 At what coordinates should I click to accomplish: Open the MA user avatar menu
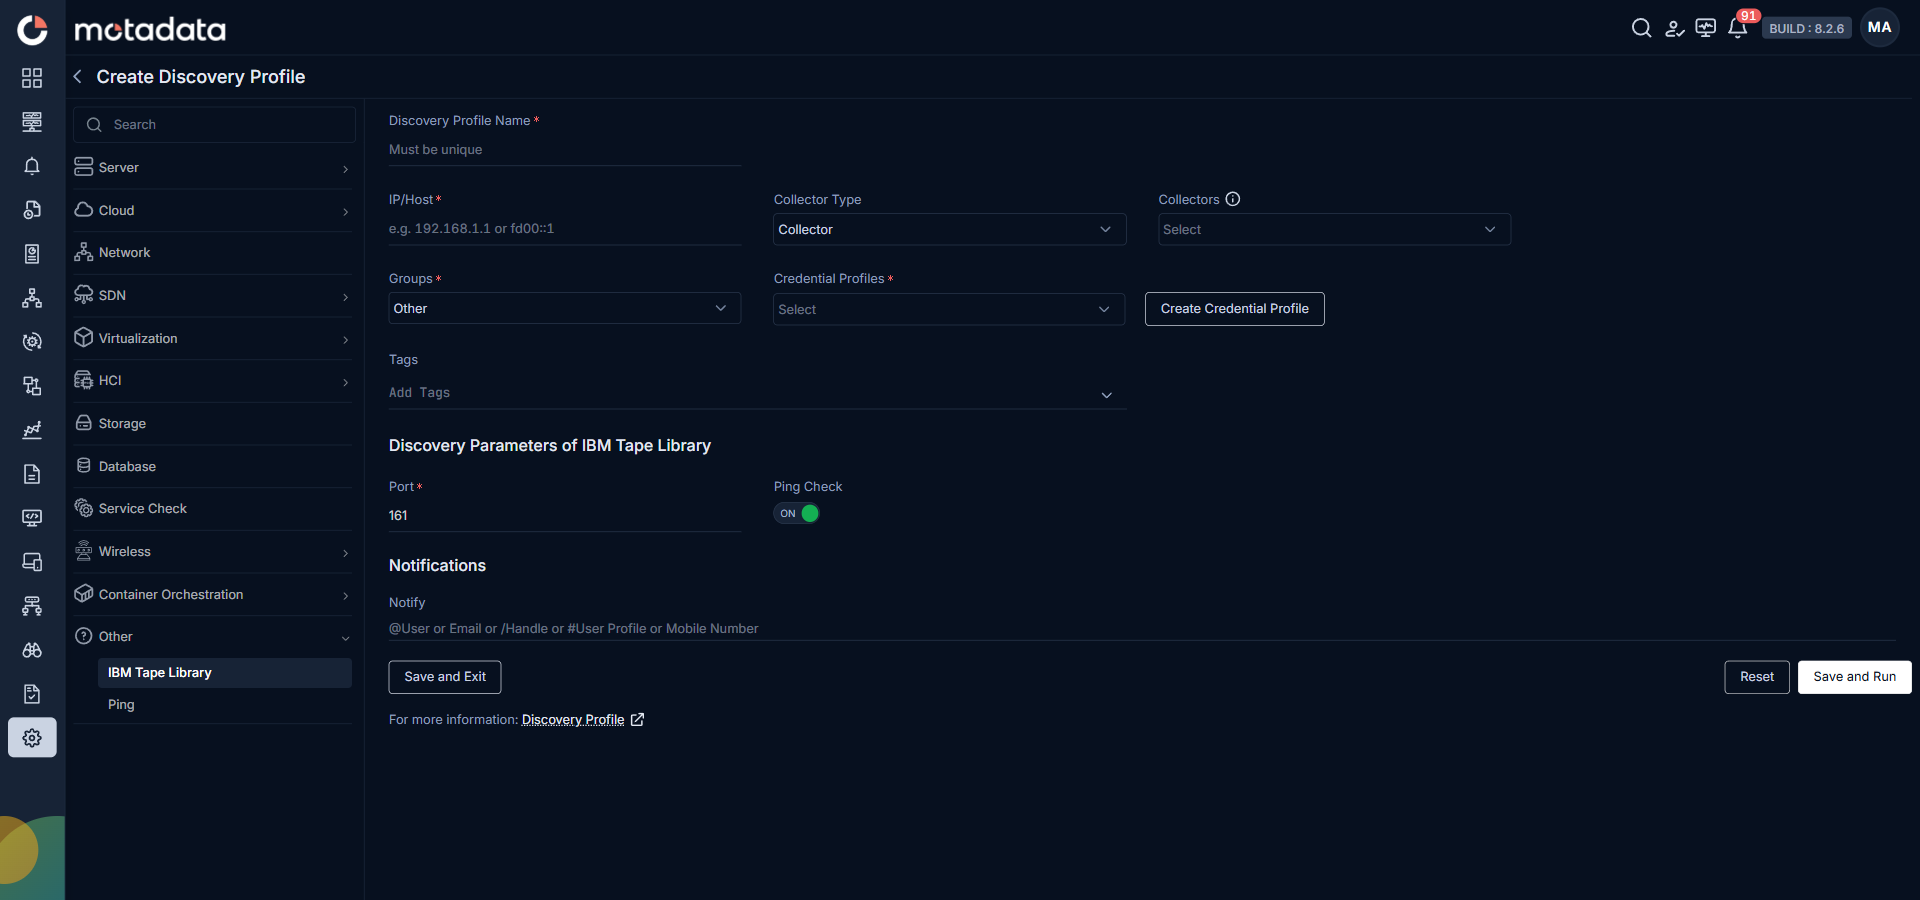(x=1879, y=28)
